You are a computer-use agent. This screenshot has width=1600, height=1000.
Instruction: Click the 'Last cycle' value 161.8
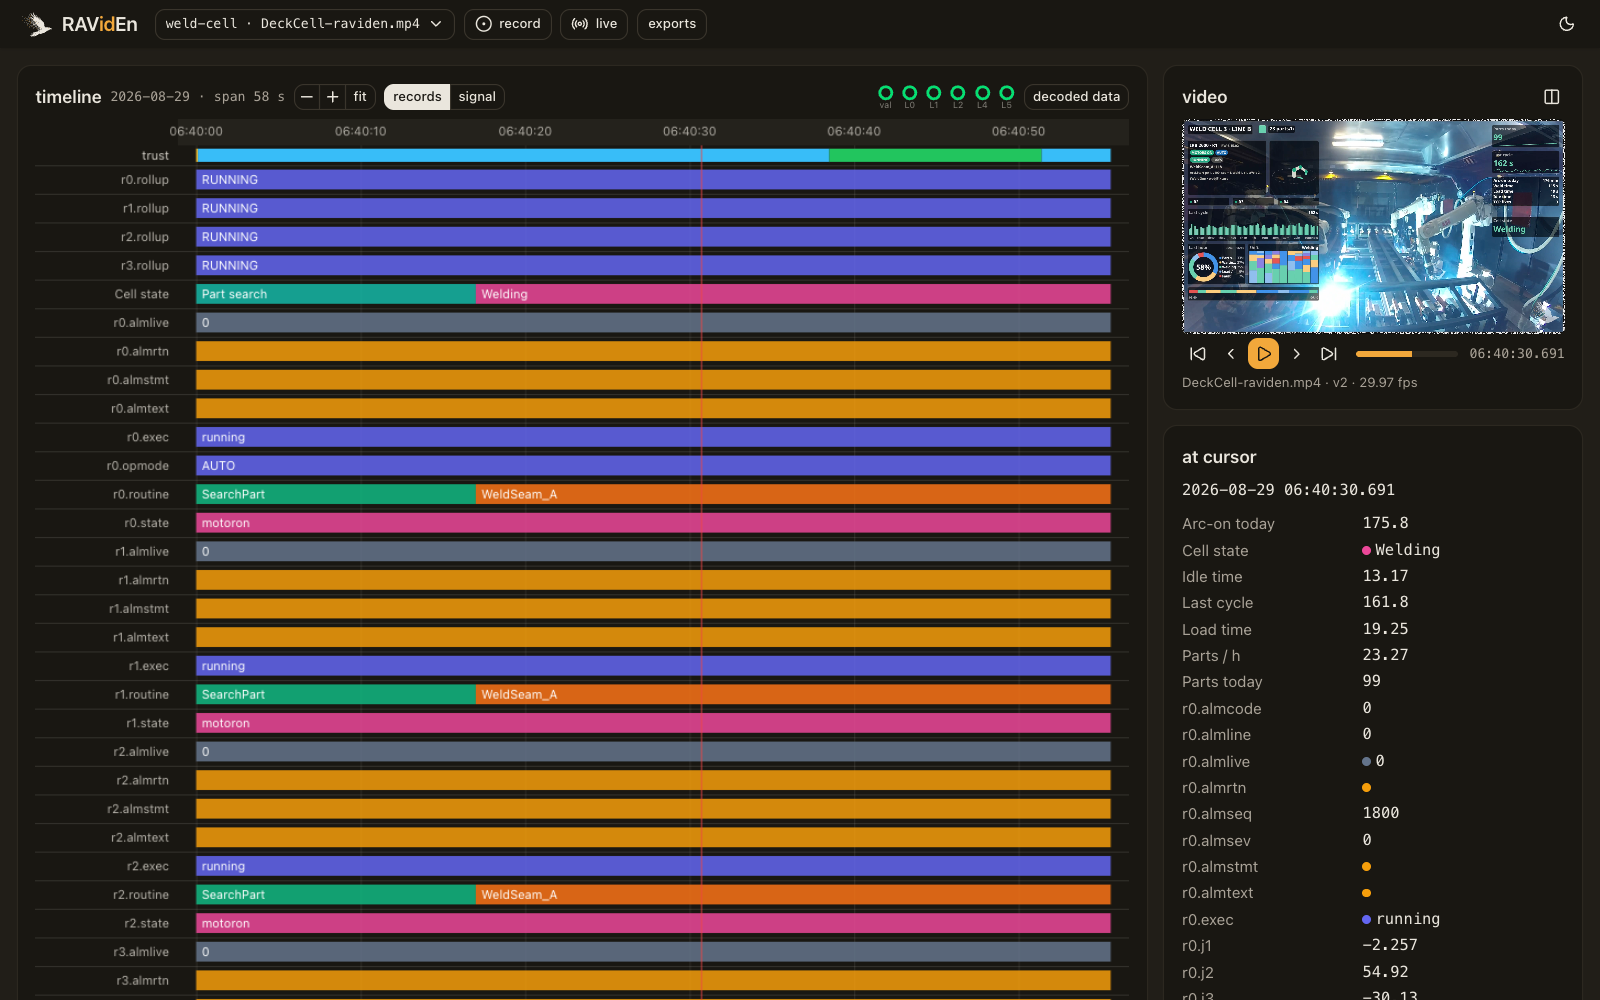click(1385, 602)
